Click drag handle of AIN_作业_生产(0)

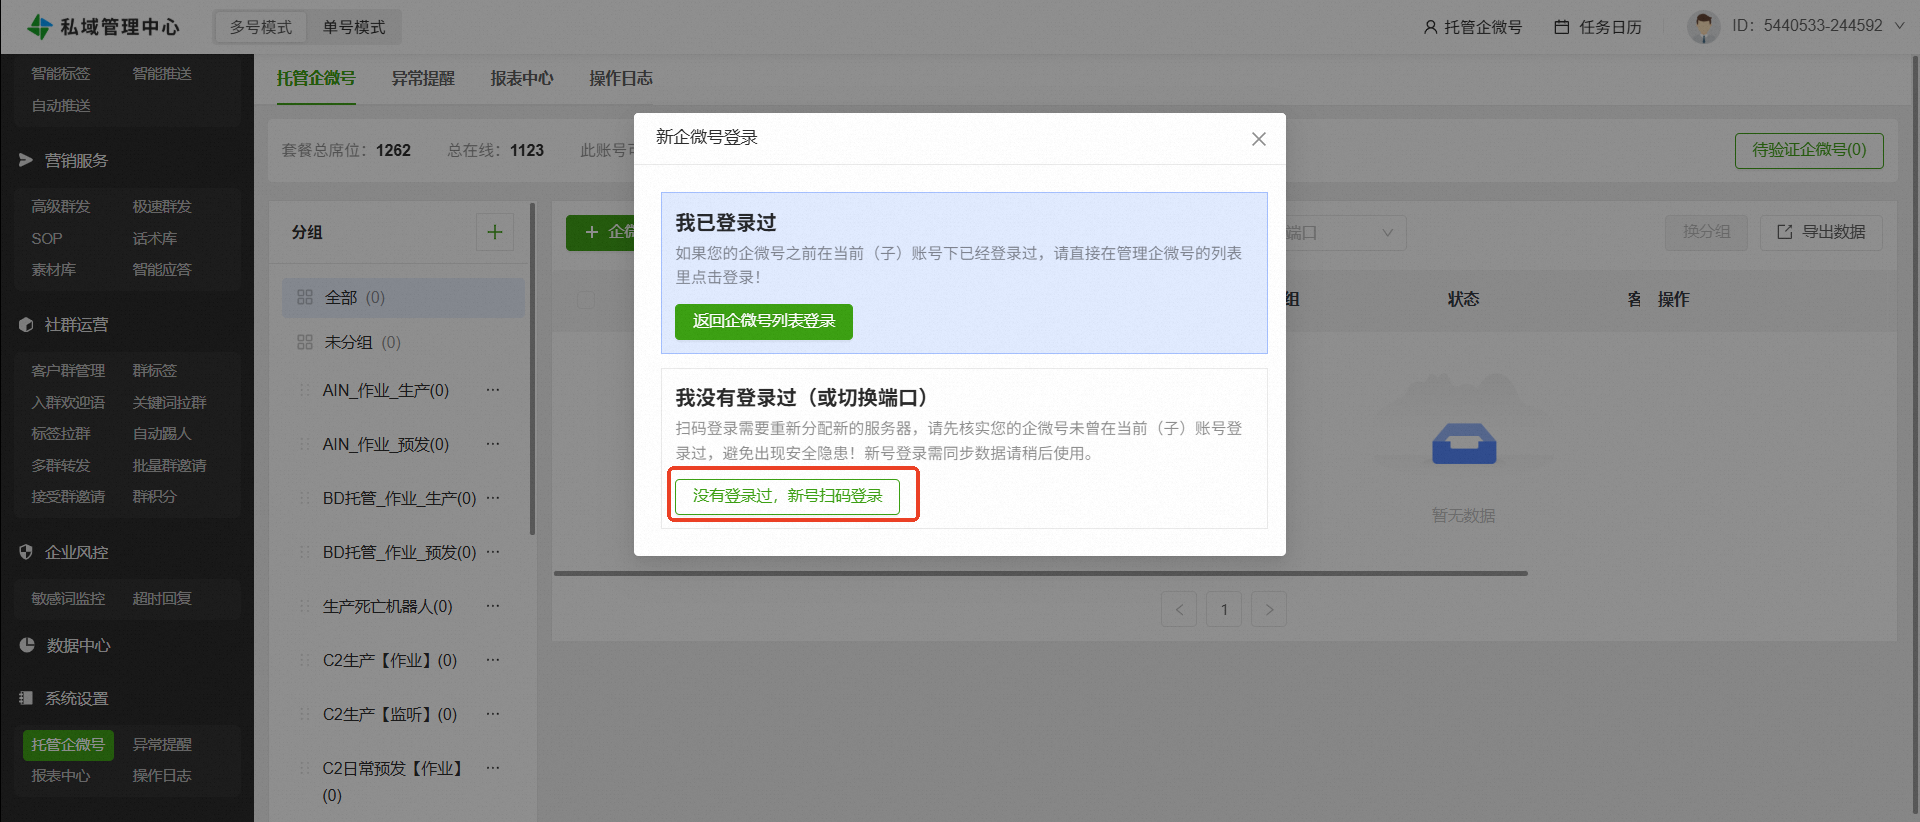pos(305,391)
